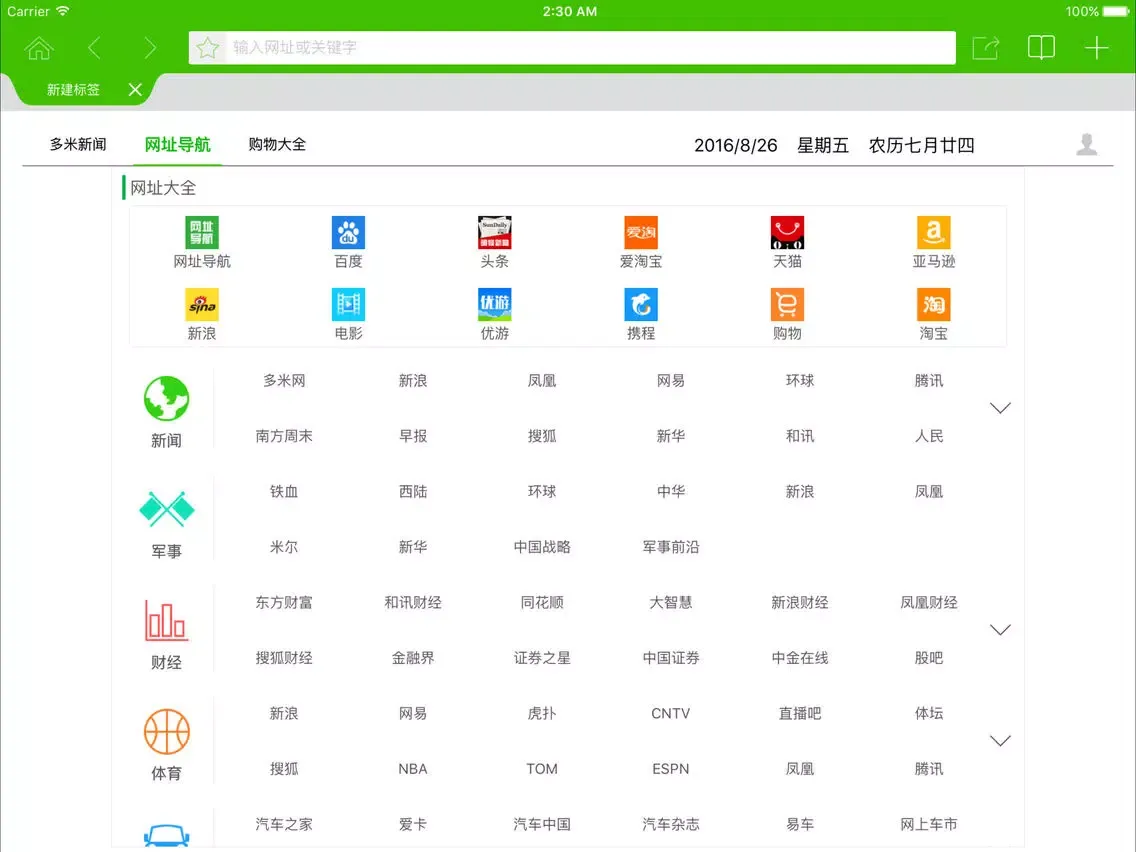Open the Ctrip (携程) icon
The image size is (1136, 852).
pyautogui.click(x=641, y=305)
